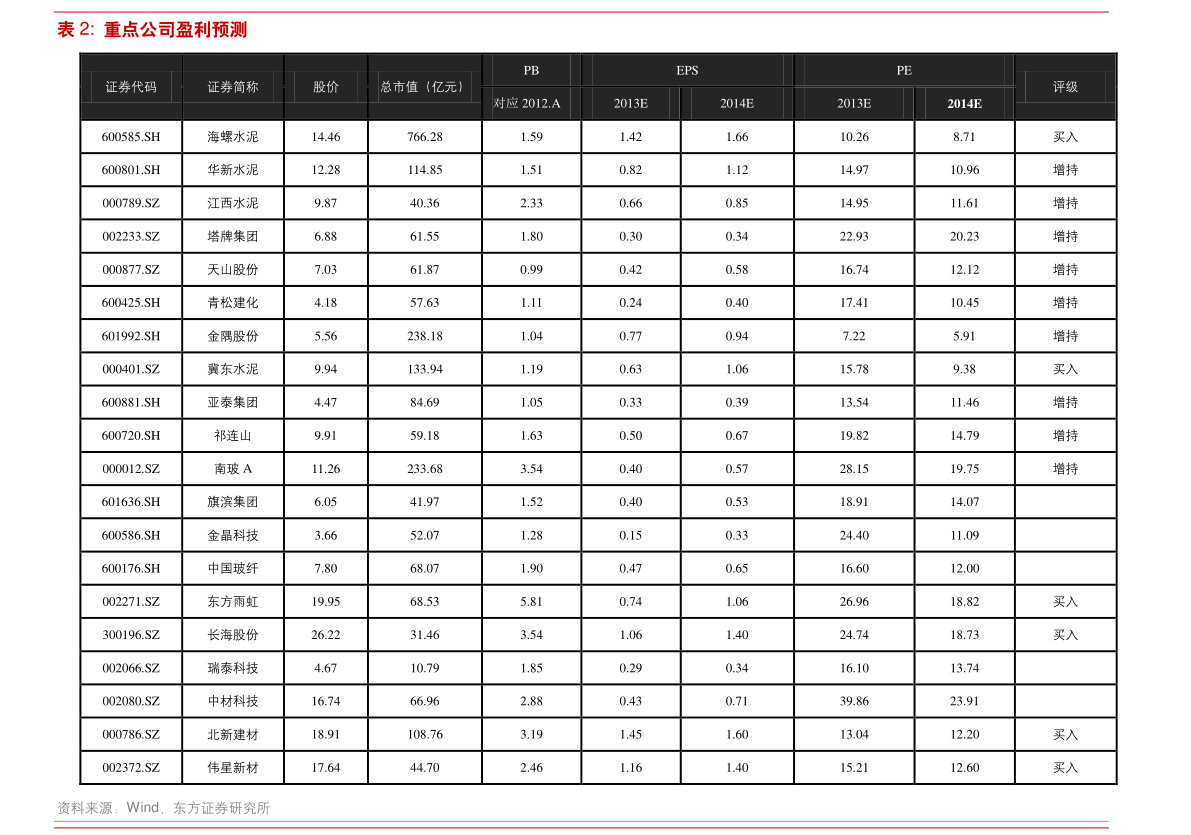Viewport: 1191px width, 835px height.
Task: Click the 2013E cell under PE
Action: (x=854, y=103)
